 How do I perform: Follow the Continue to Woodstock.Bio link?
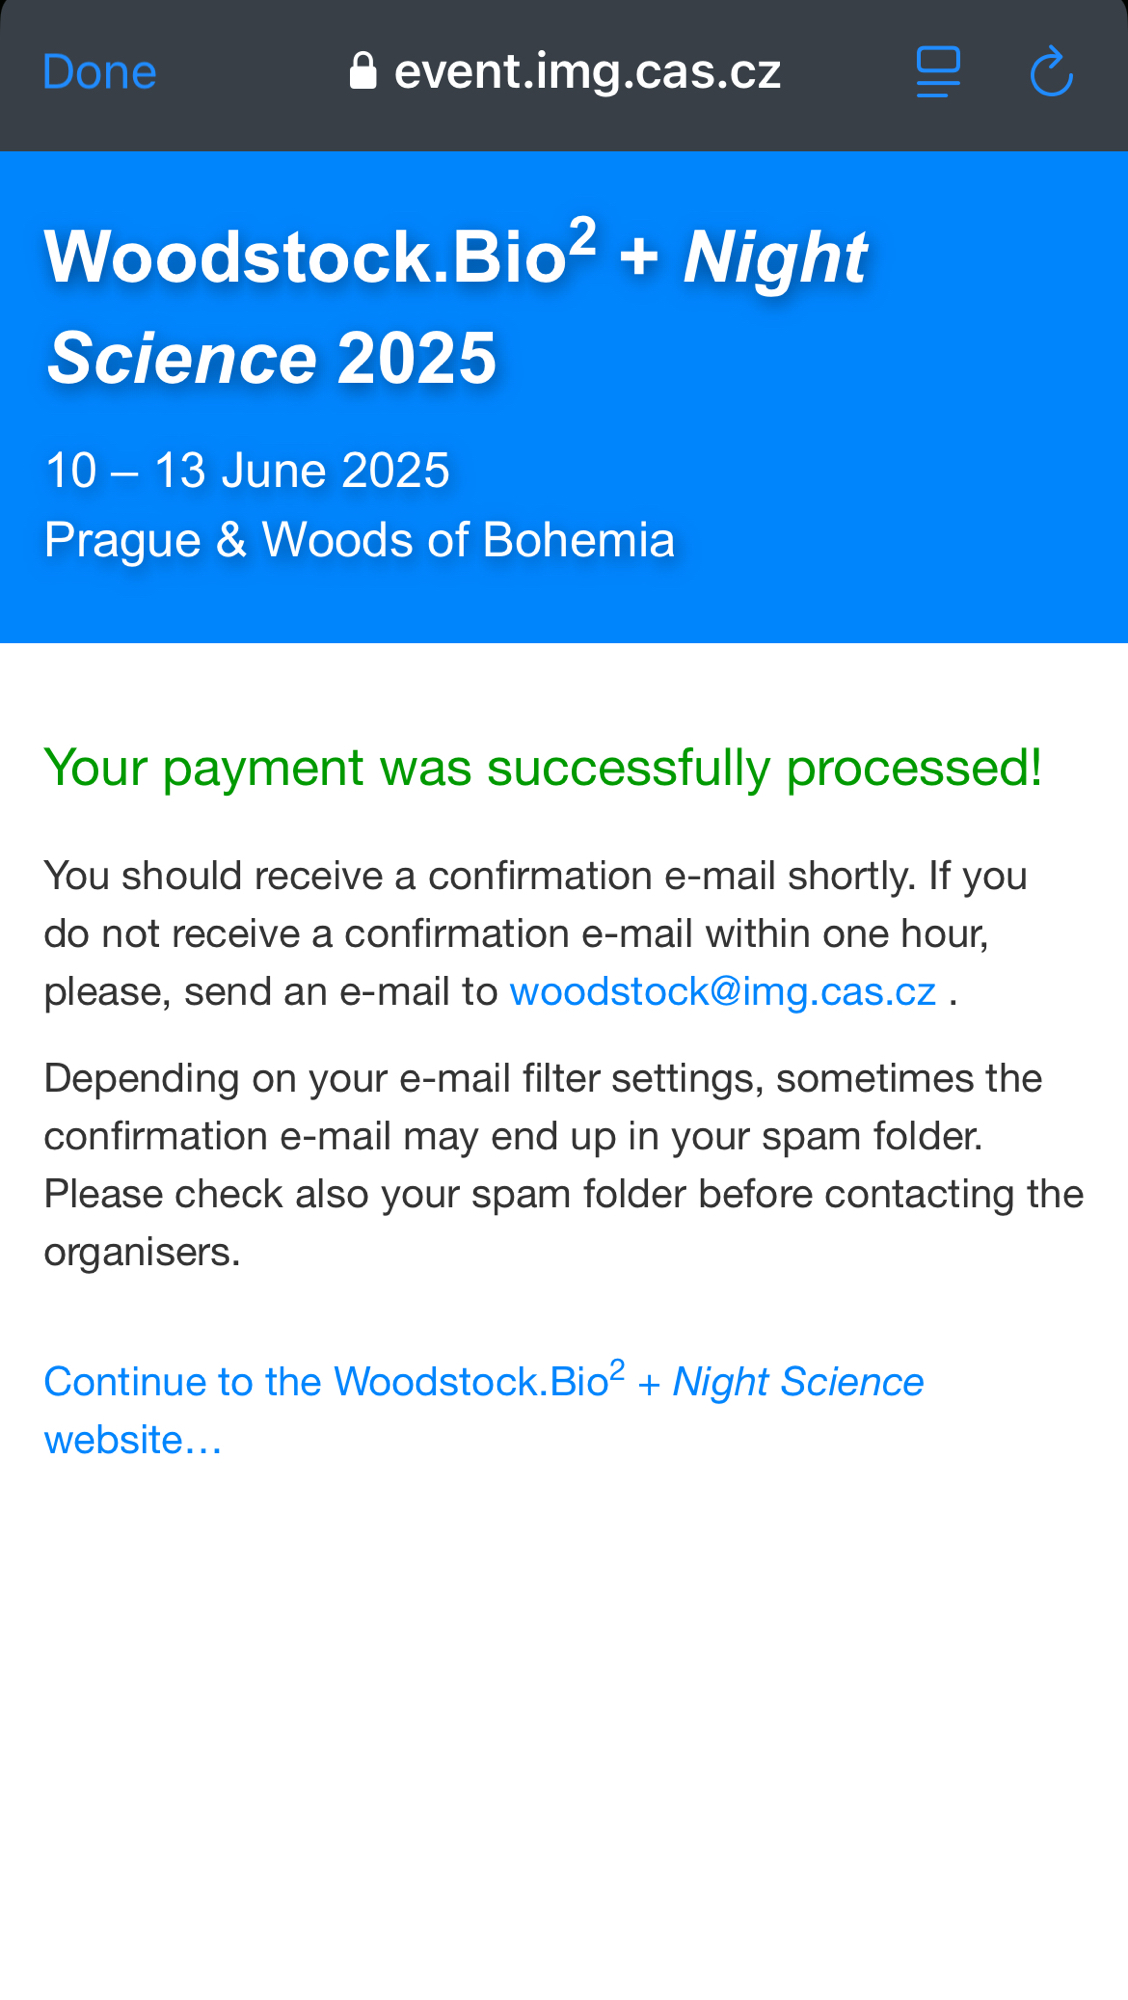coord(326,1382)
